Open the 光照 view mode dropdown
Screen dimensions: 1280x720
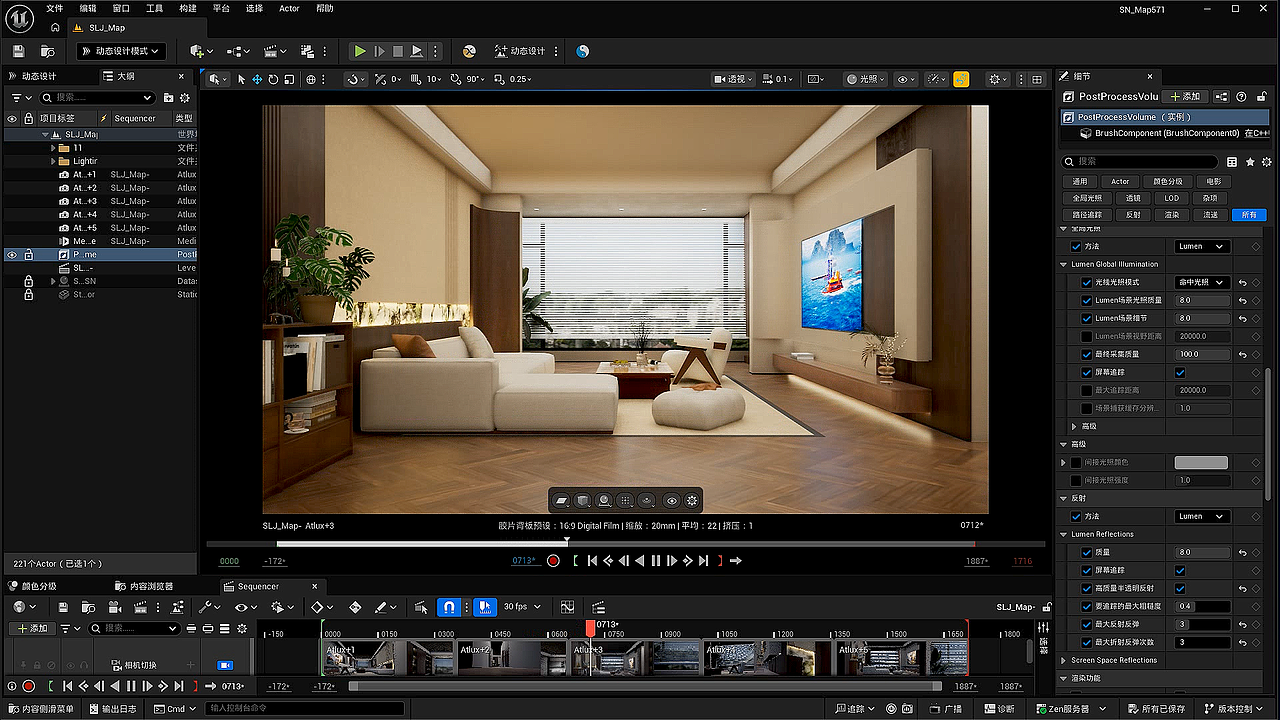[863, 79]
